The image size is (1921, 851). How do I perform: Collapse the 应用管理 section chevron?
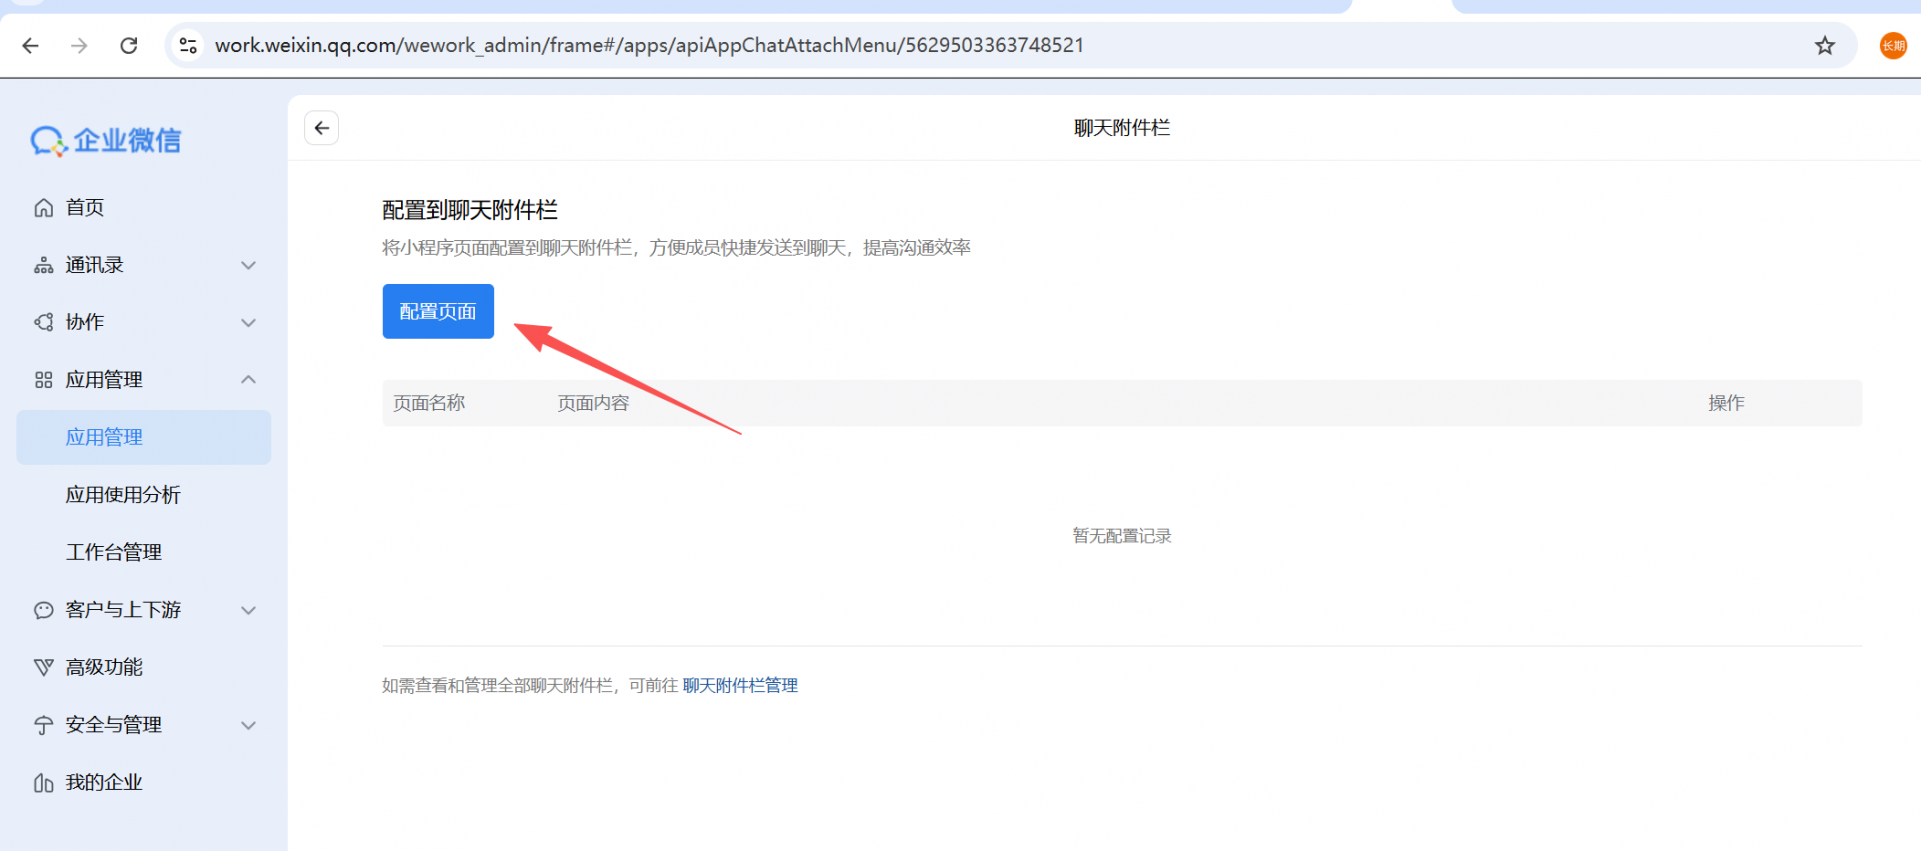click(249, 380)
